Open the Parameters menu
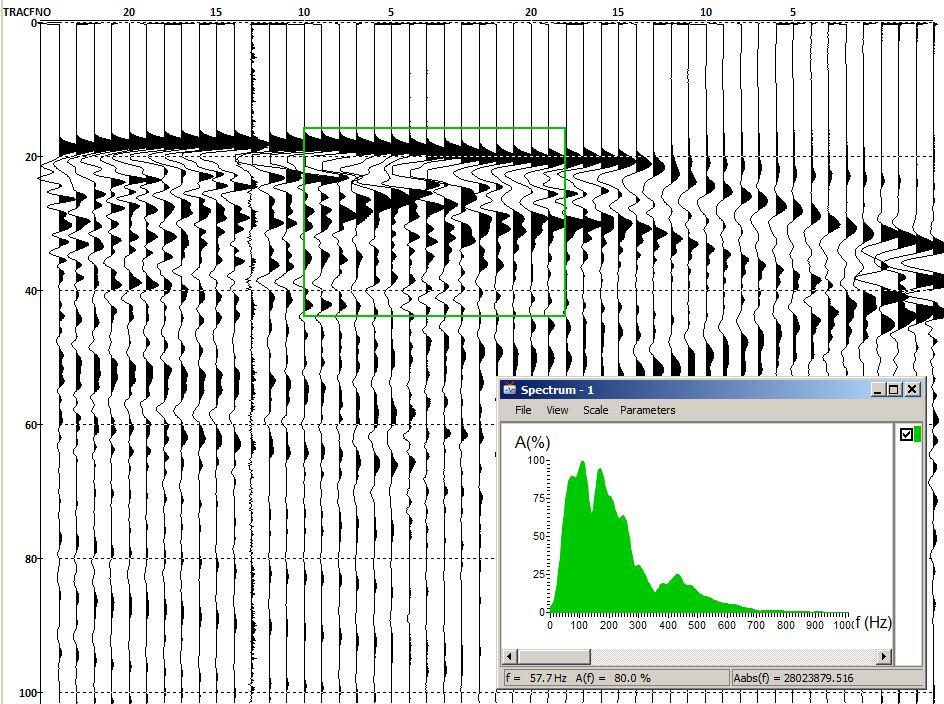944x704 pixels. [647, 410]
